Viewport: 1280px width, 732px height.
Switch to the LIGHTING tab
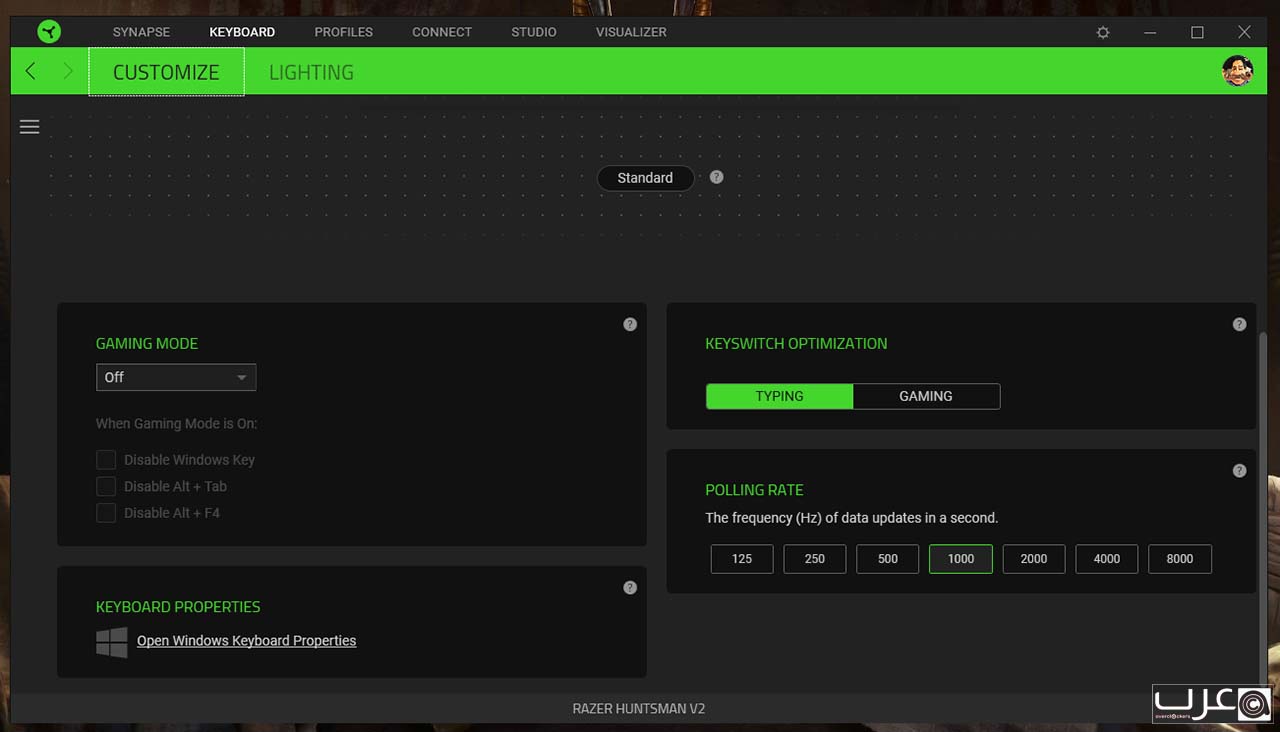click(x=311, y=72)
